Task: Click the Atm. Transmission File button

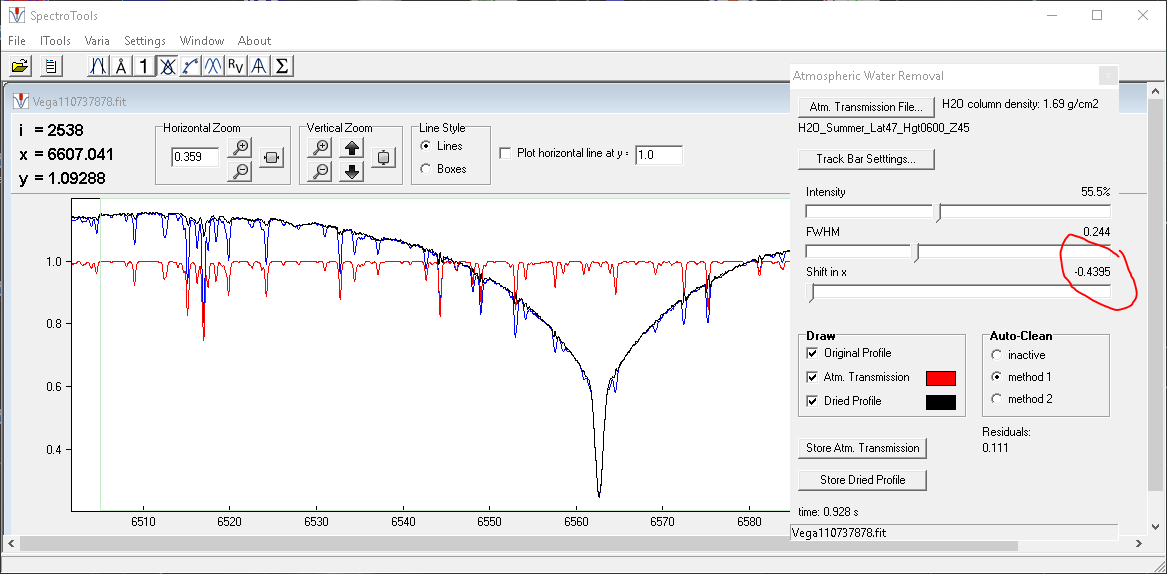Action: point(866,107)
